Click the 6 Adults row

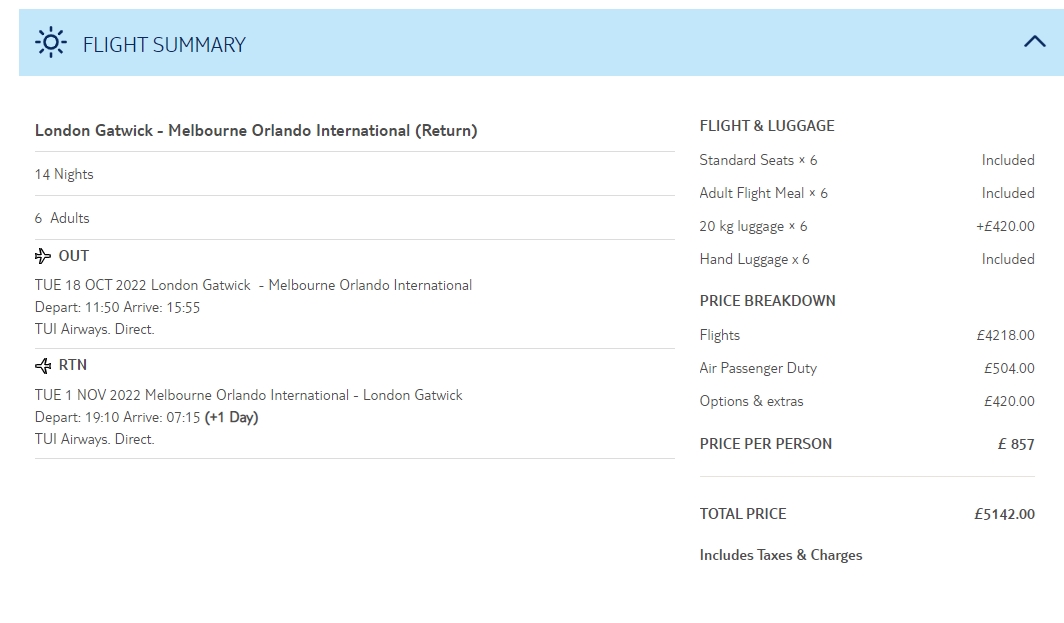pos(62,218)
